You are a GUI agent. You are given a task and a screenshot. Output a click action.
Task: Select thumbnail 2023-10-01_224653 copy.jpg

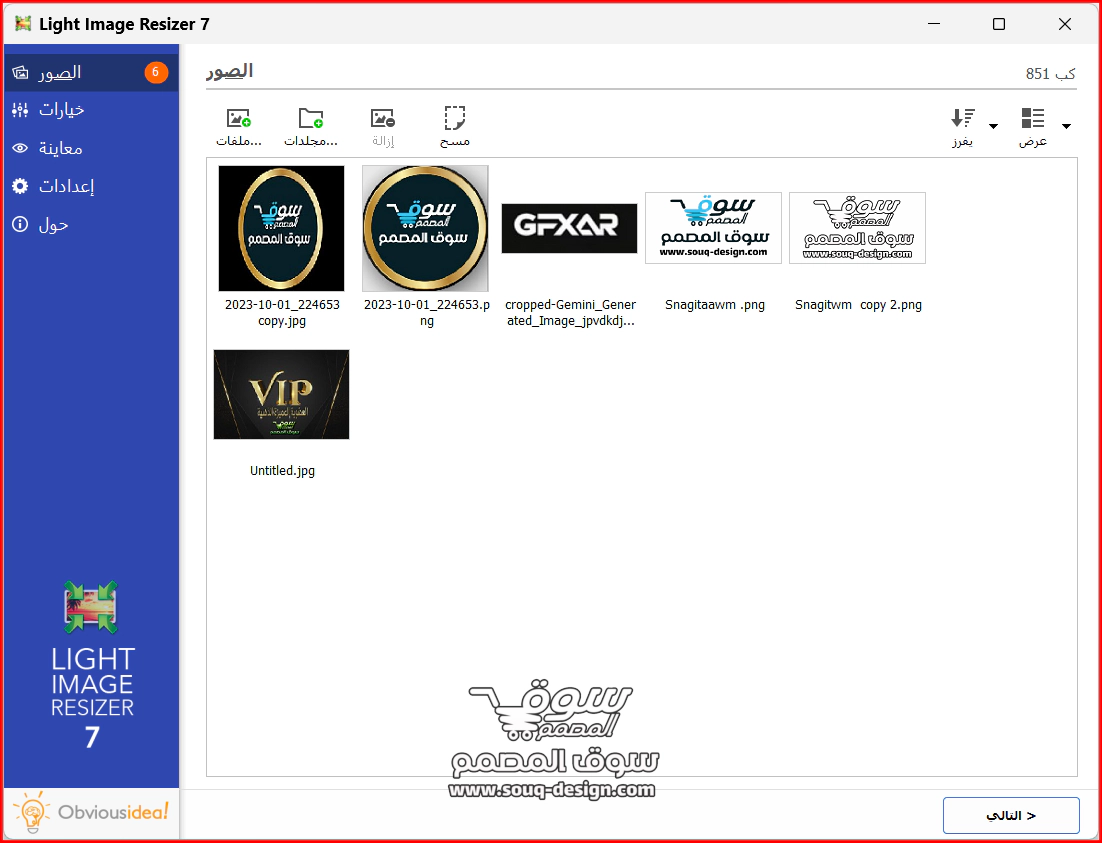[281, 229]
